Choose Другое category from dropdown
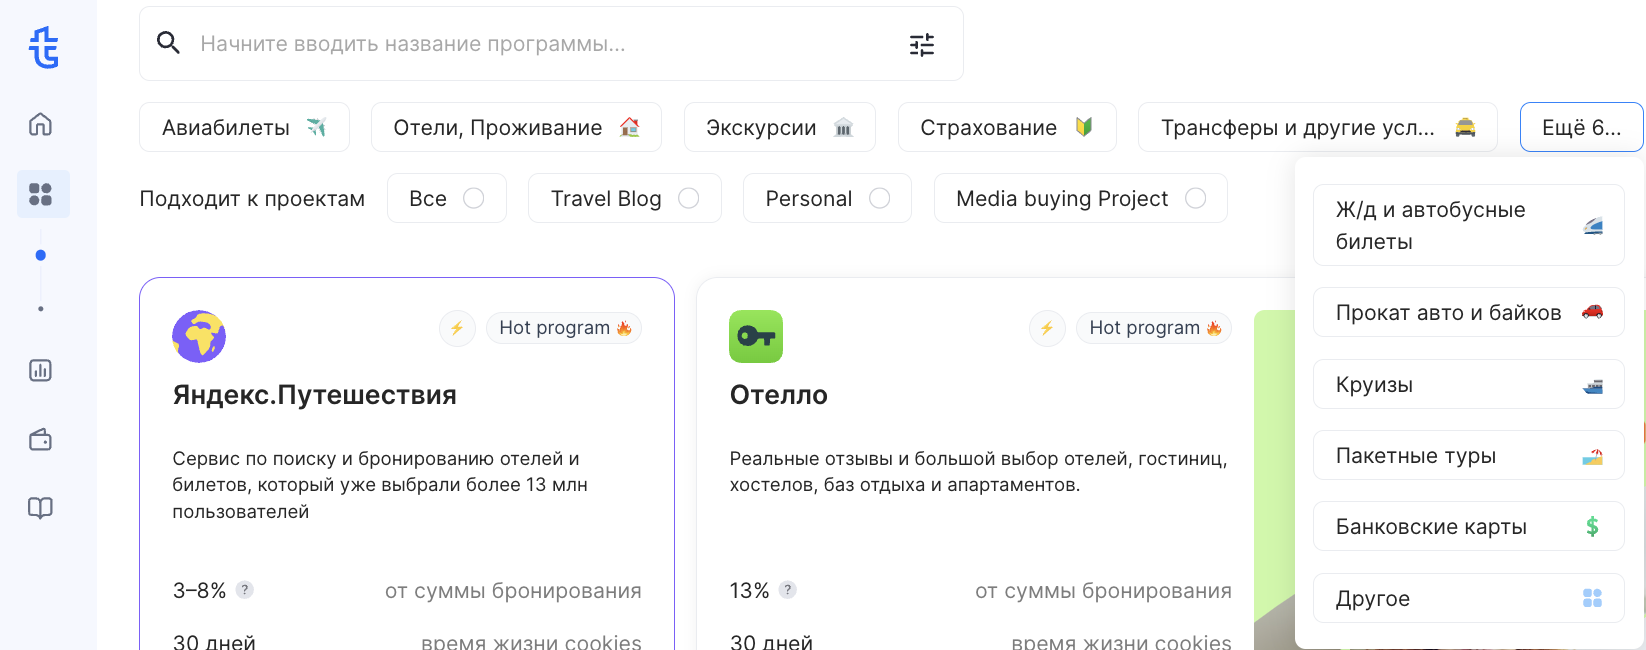 [1468, 598]
